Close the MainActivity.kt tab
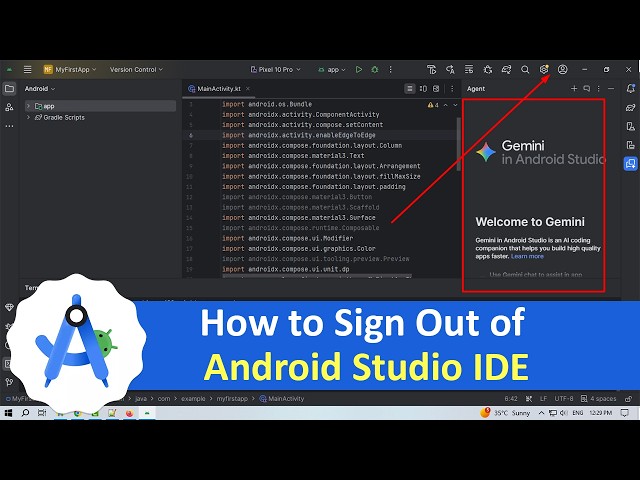640x480 pixels. pos(248,89)
